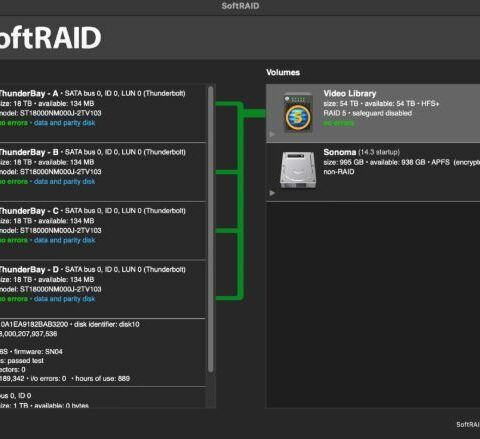Click ThunderBay - D data and parity disk label
The height and width of the screenshot is (439, 480).
(x=65, y=299)
